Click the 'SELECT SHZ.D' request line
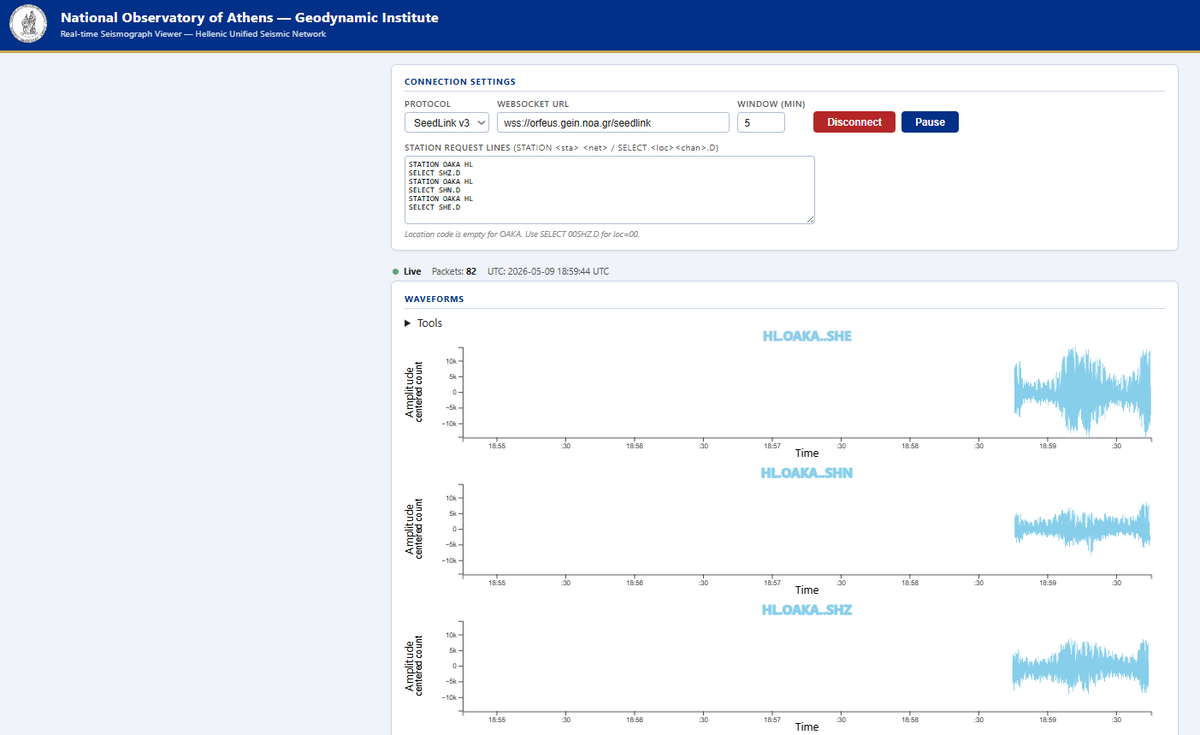 [434, 173]
